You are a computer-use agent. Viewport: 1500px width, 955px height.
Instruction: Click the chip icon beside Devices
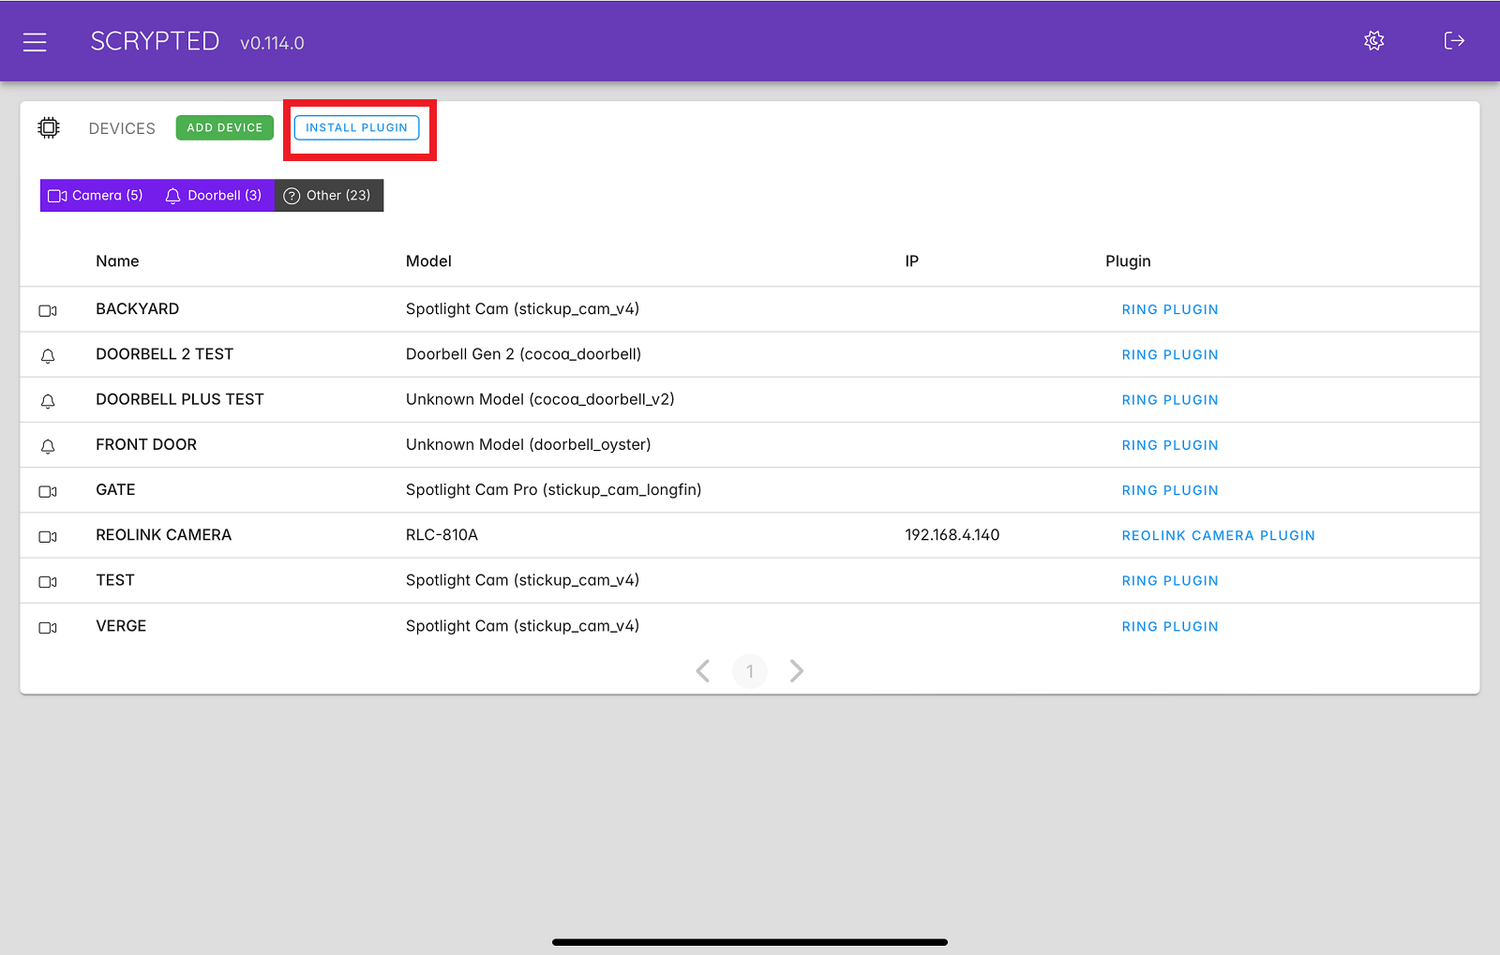point(49,128)
